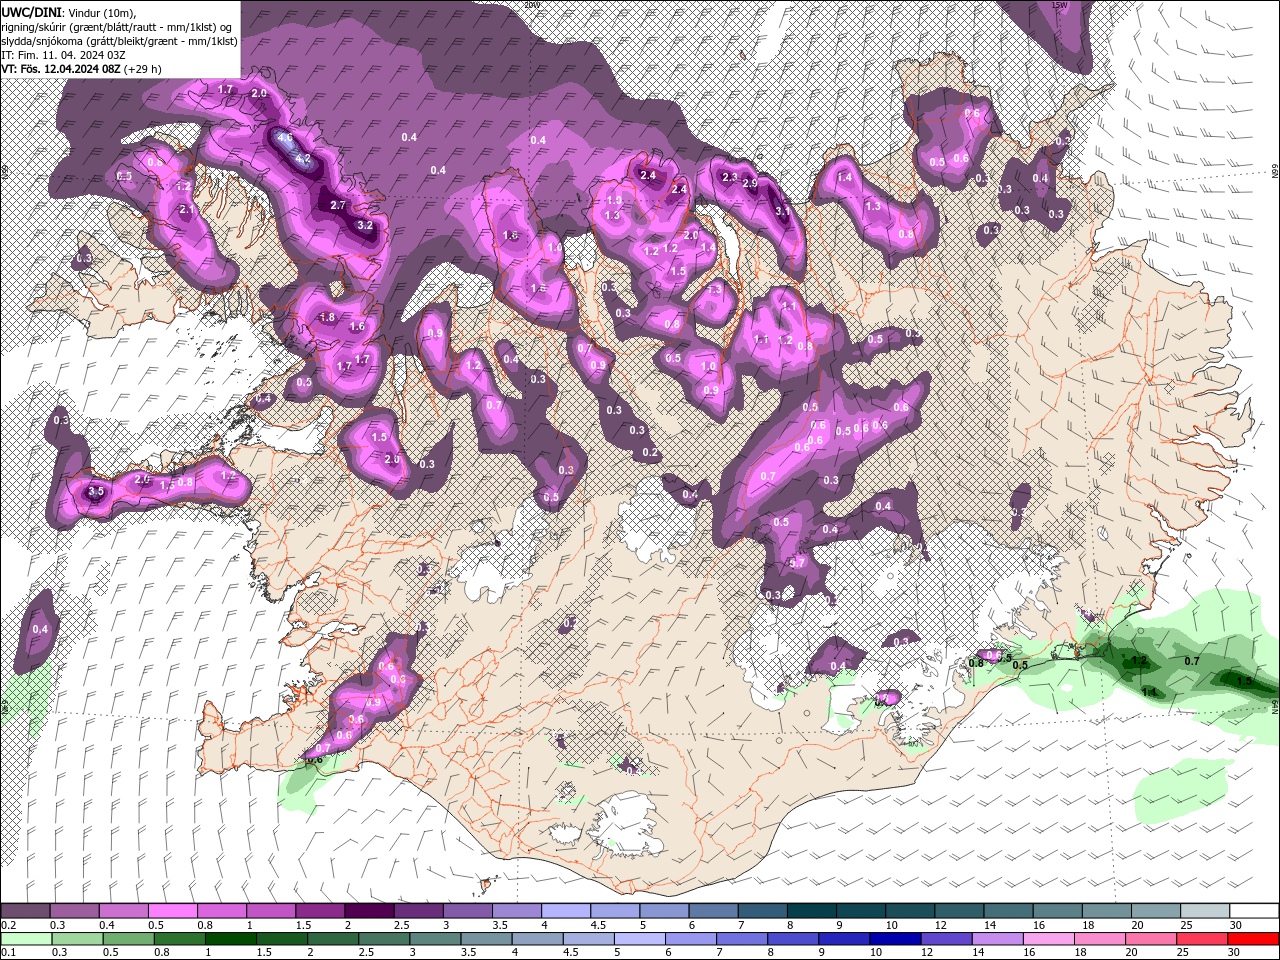This screenshot has width=1280, height=960.
Task: Click the 4.6 snowfall value on the map
Action: pyautogui.click(x=284, y=138)
